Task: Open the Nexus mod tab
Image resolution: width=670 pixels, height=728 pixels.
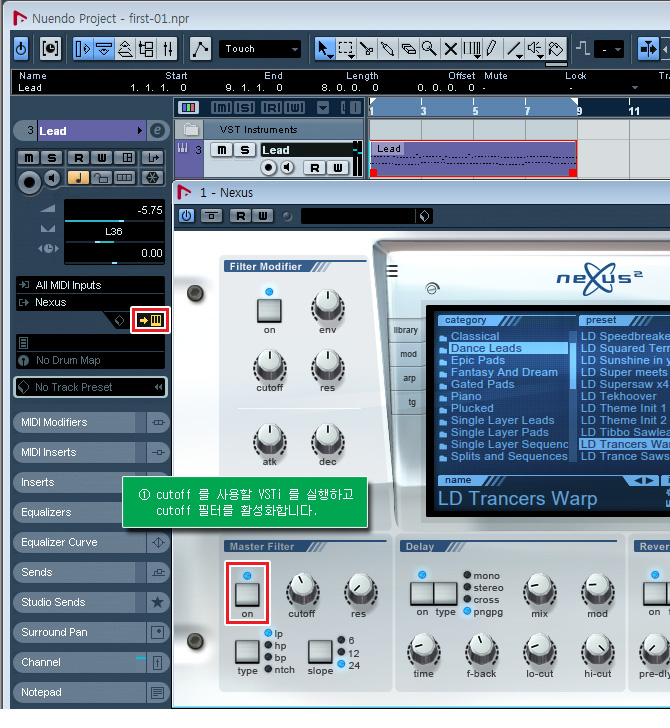Action: tap(408, 354)
